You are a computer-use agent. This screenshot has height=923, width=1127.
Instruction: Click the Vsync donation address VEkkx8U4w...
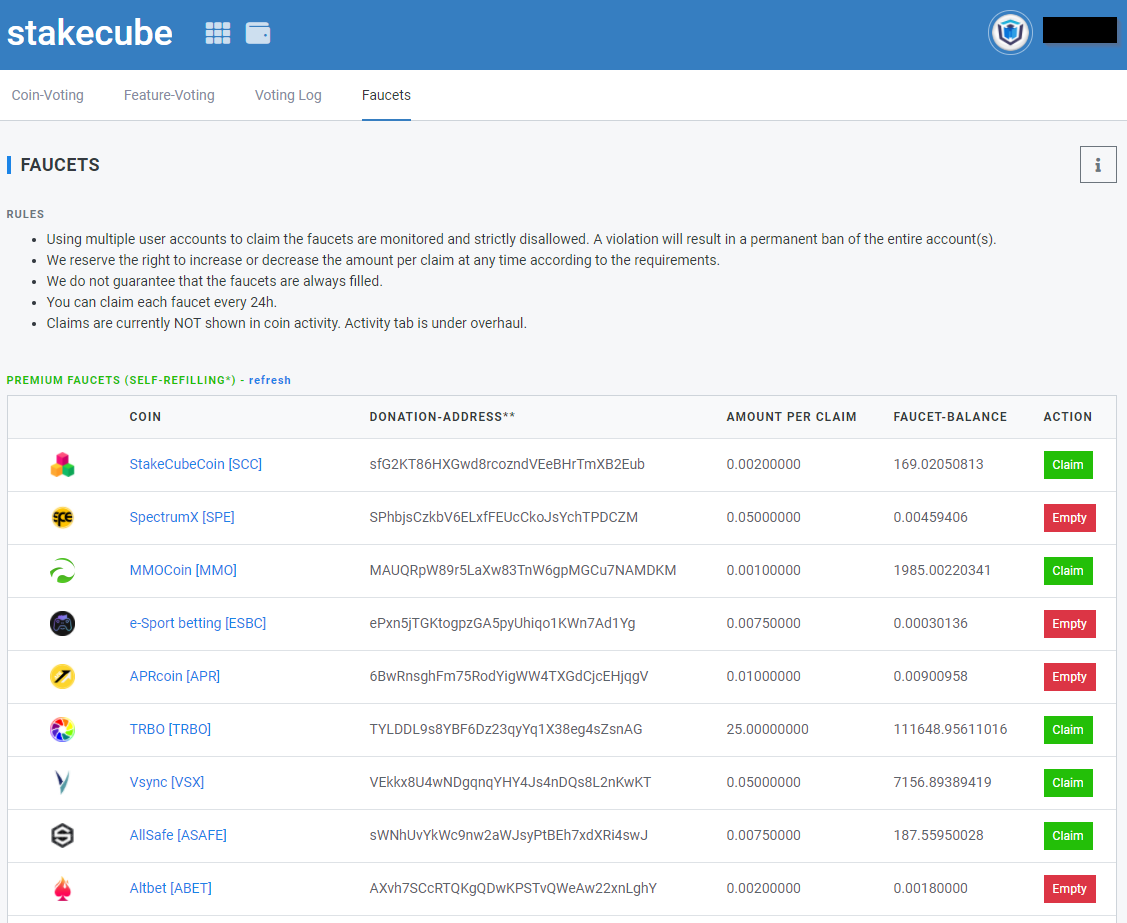[510, 782]
